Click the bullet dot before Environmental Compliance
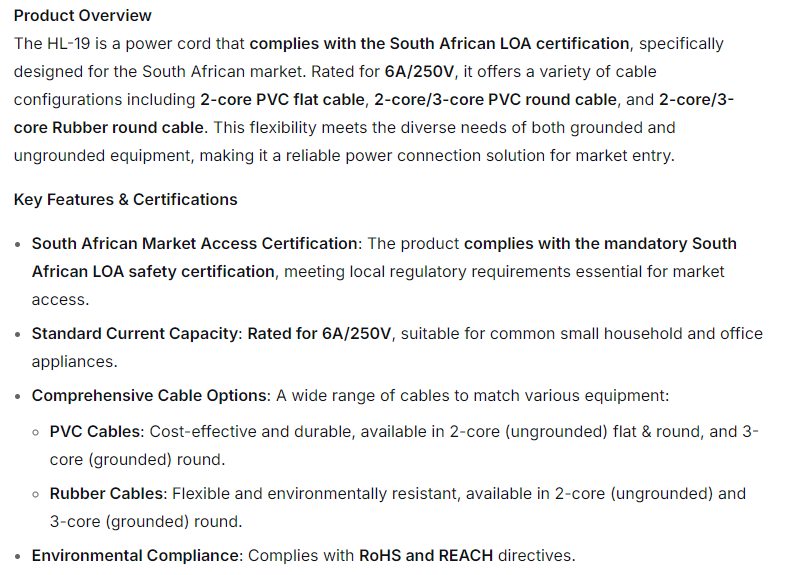The width and height of the screenshot is (794, 575). pos(18,557)
